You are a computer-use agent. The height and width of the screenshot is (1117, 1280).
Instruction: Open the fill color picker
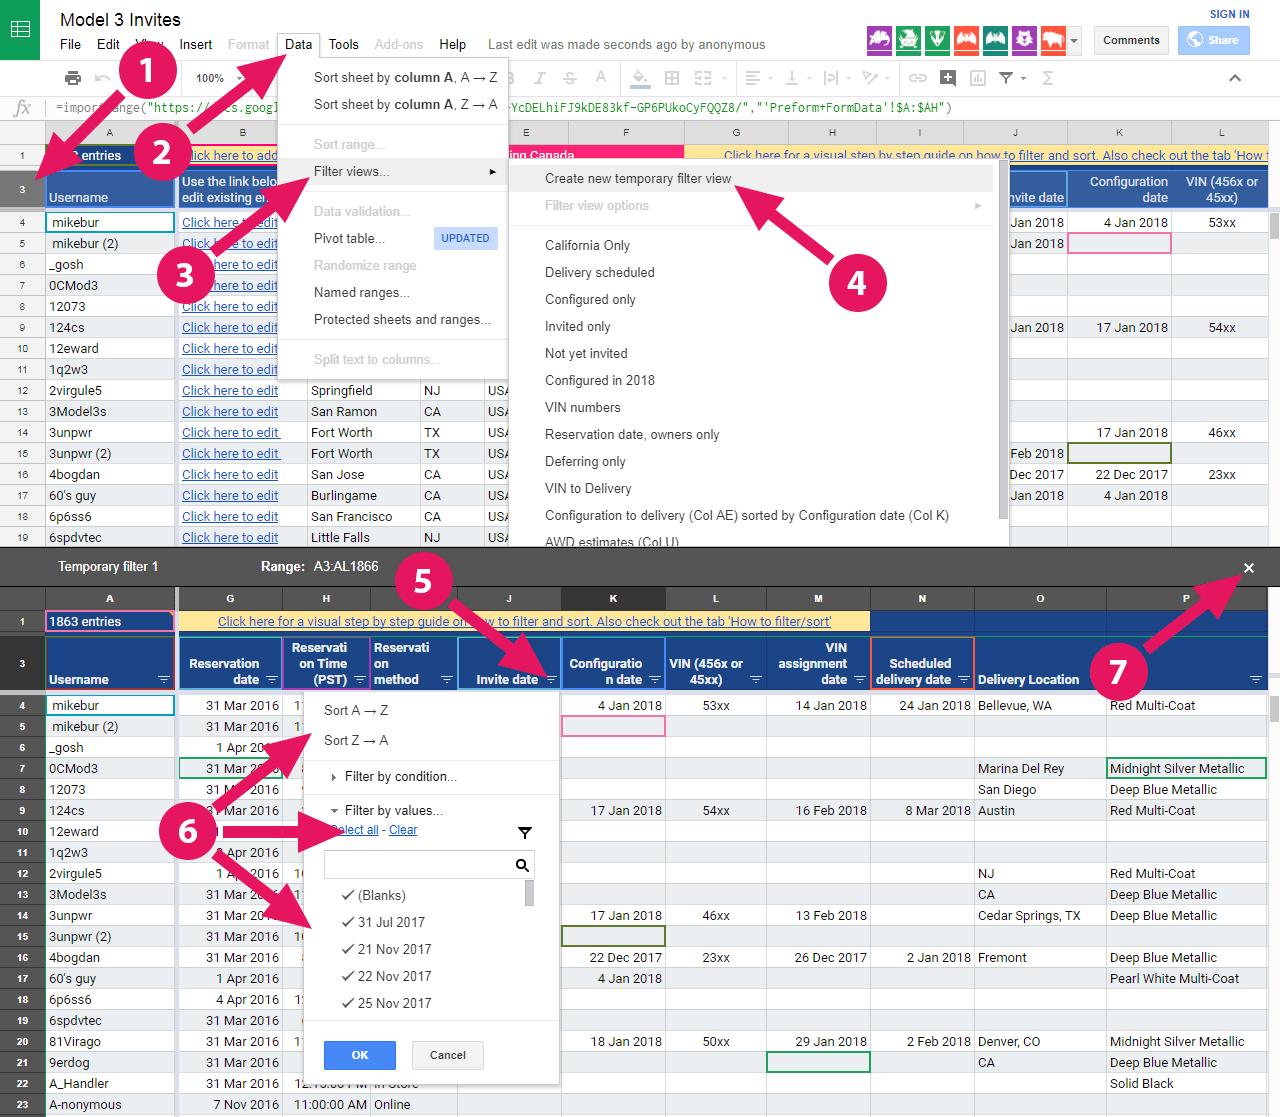[641, 78]
